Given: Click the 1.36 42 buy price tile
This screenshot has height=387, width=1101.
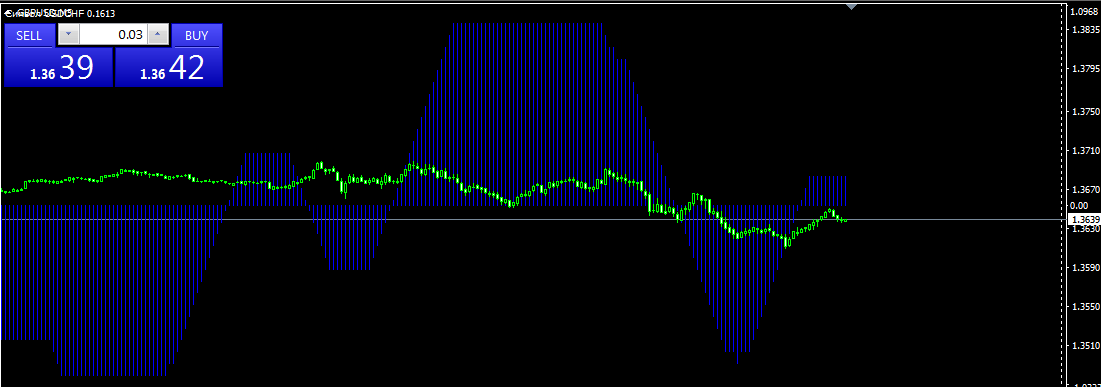Looking at the screenshot, I should (x=169, y=67).
